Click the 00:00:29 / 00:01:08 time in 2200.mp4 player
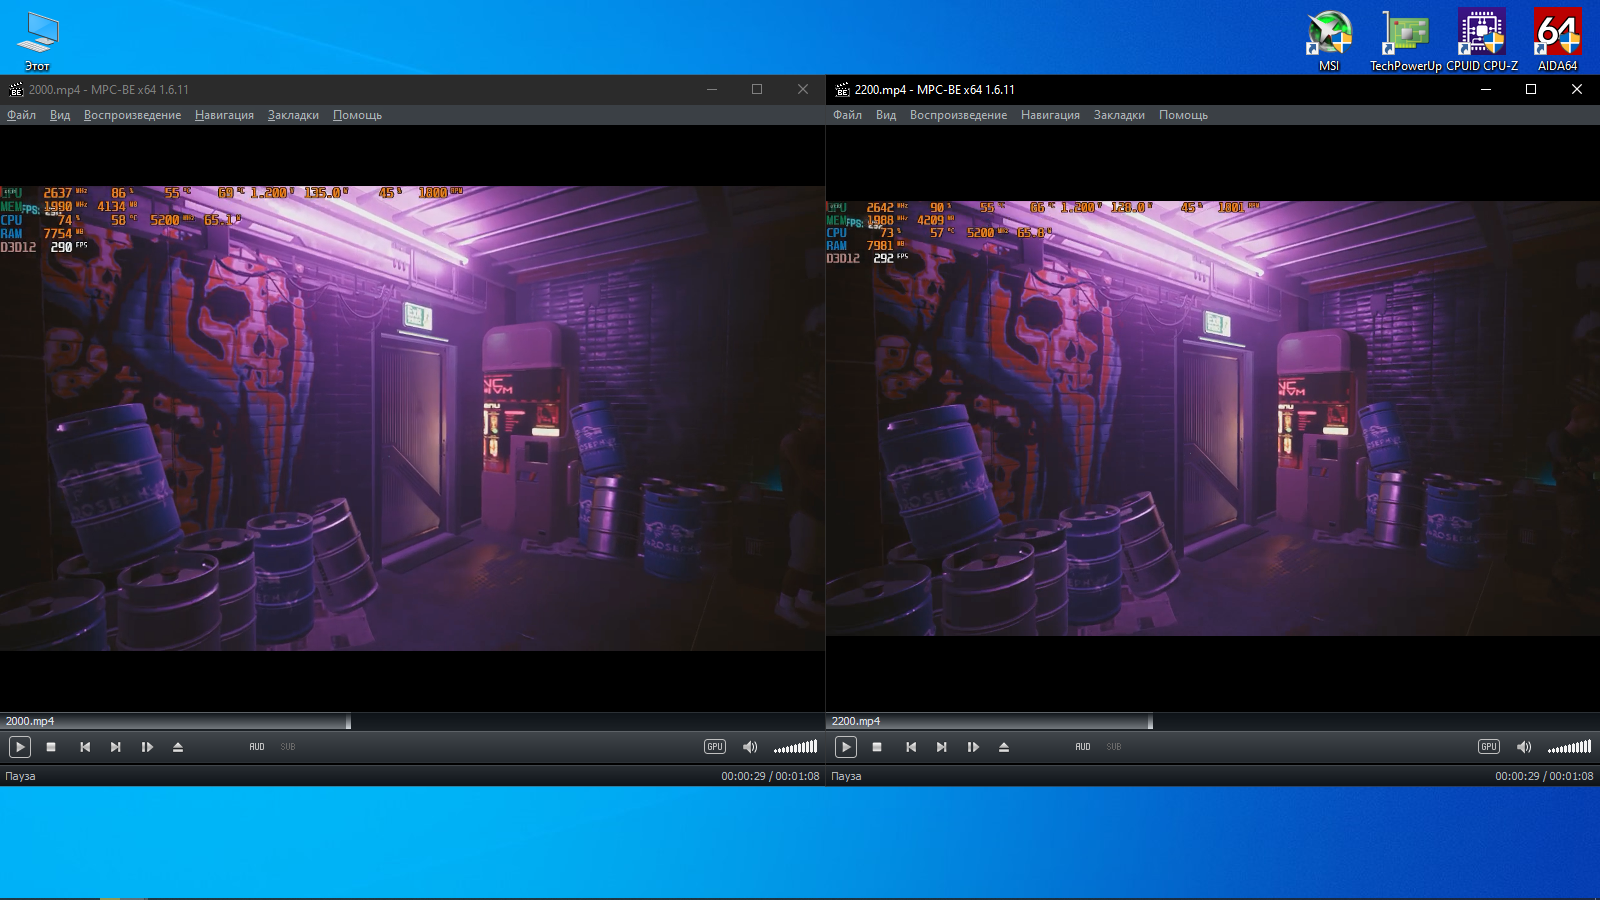This screenshot has width=1600, height=900. pyautogui.click(x=1544, y=776)
